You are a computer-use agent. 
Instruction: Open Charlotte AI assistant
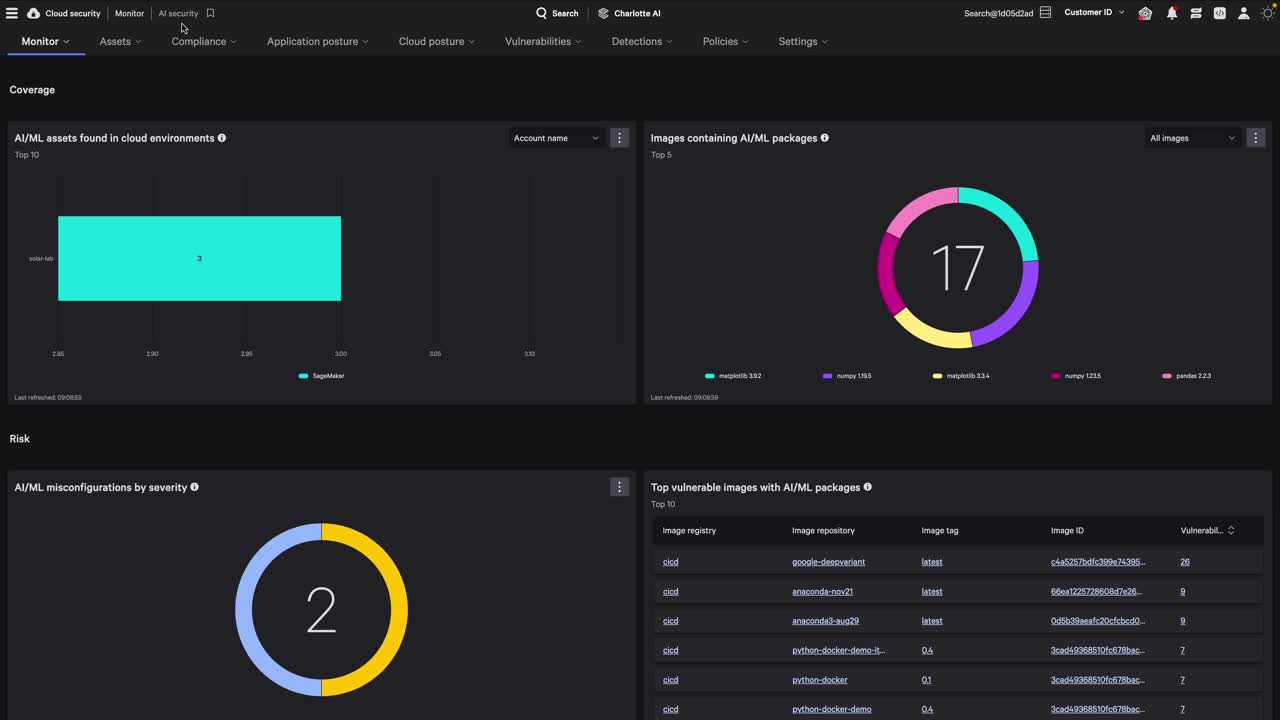629,13
